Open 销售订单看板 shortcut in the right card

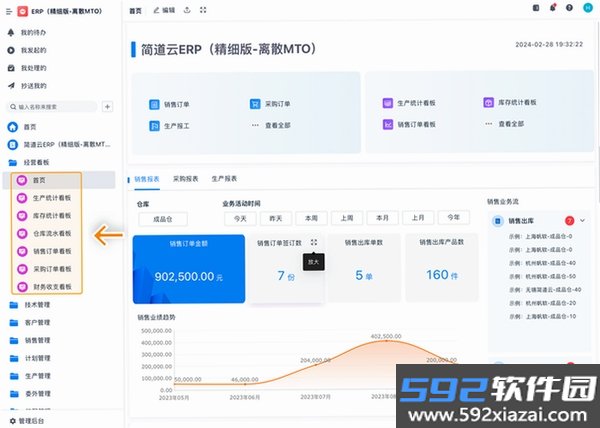click(409, 124)
